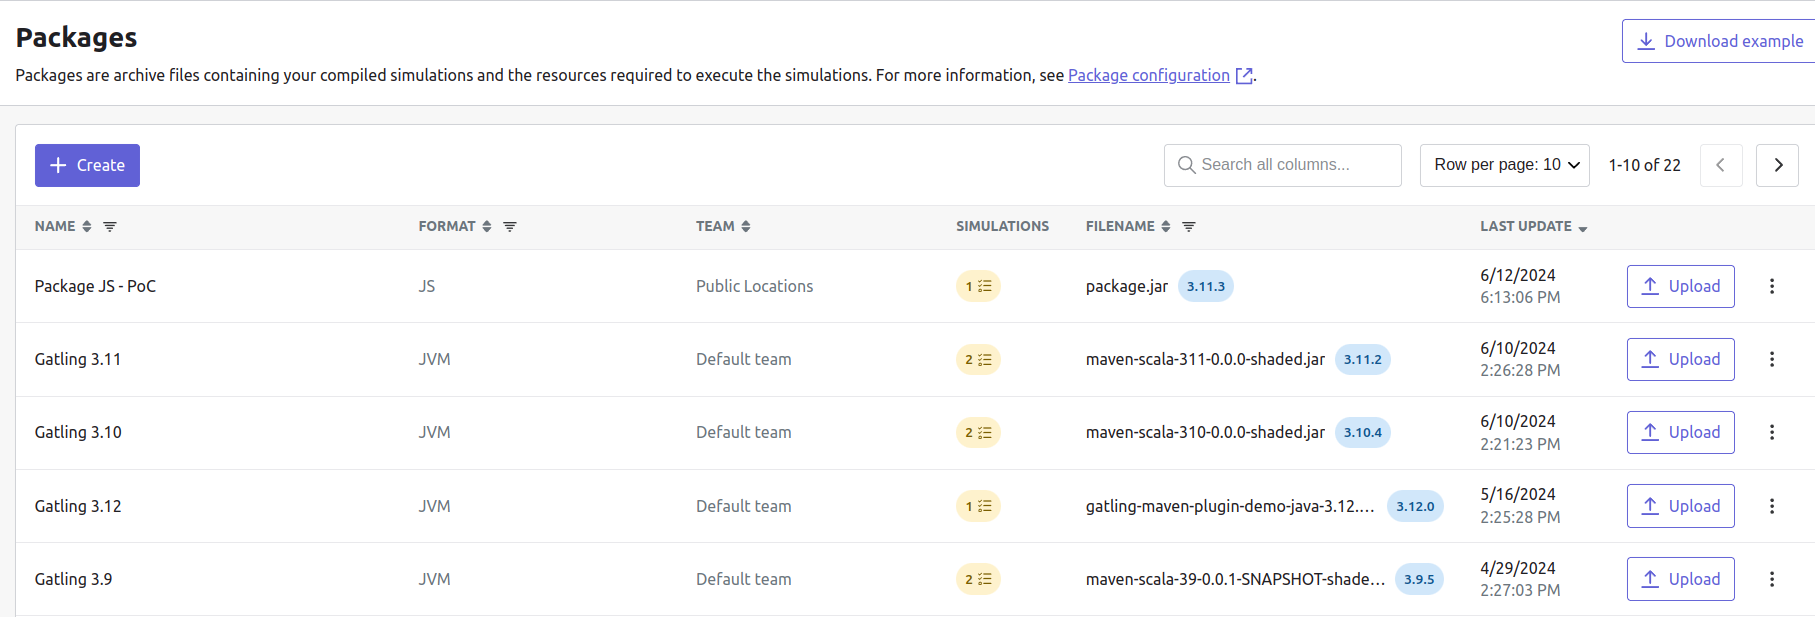Click the 3.9.5 version badge
Viewport: 1815px width, 617px height.
1419,579
